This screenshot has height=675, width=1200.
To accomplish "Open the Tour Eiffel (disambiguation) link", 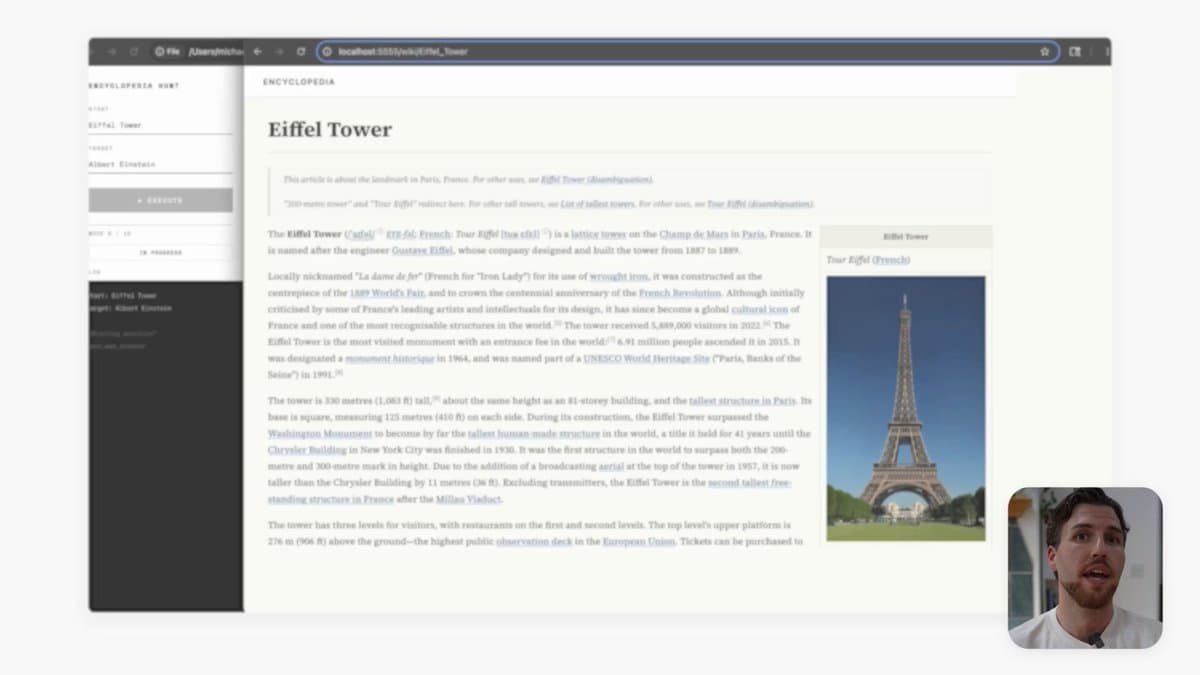I will point(760,204).
